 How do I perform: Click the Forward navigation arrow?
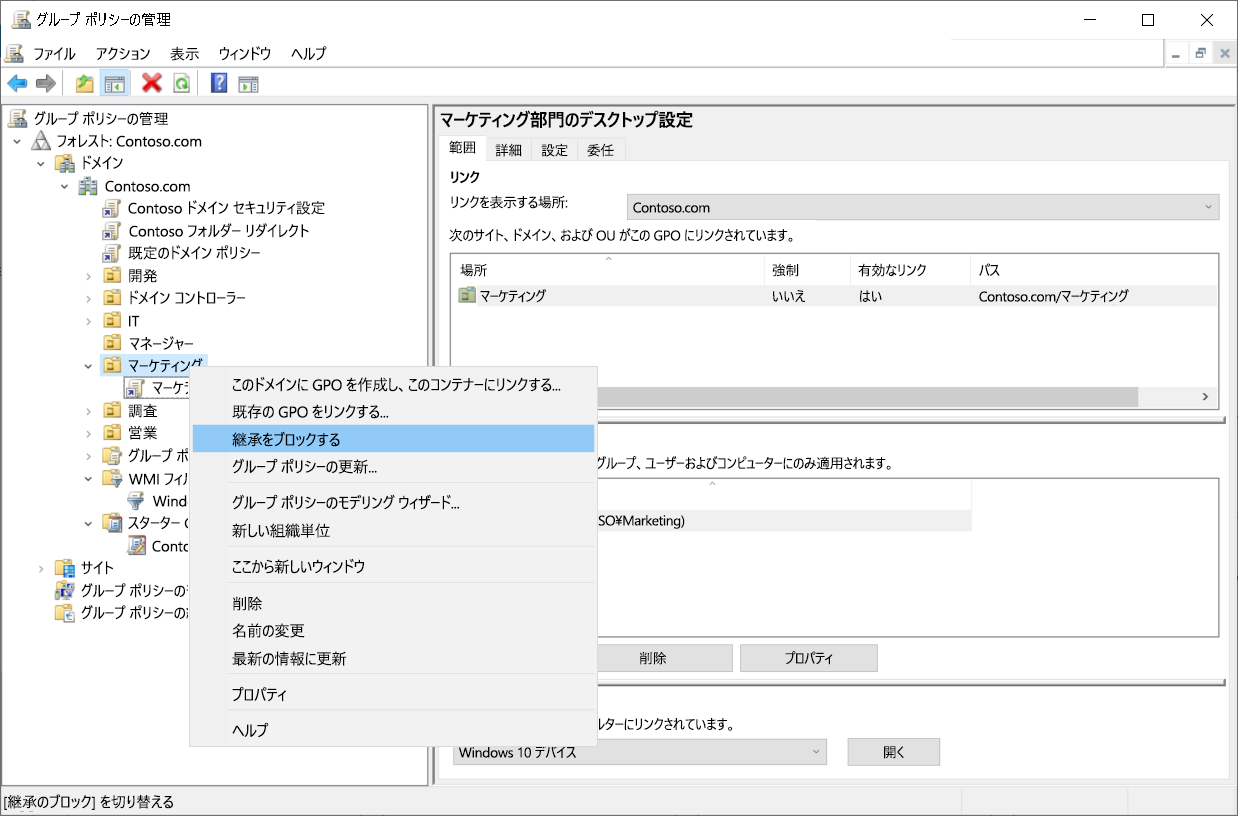pyautogui.click(x=45, y=83)
